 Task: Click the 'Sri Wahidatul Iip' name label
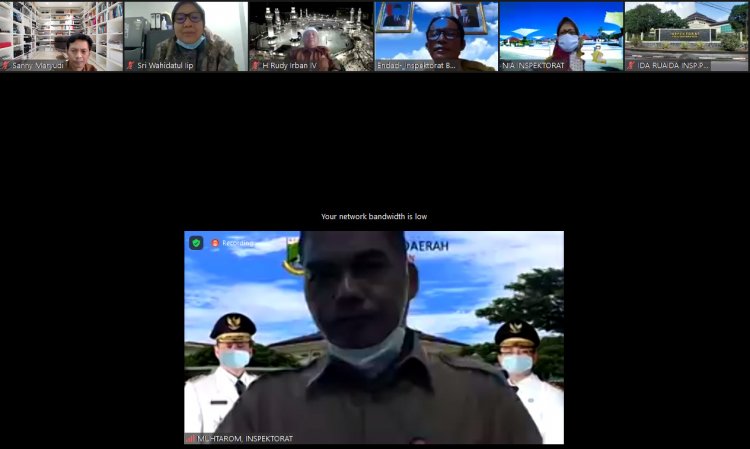tap(165, 66)
